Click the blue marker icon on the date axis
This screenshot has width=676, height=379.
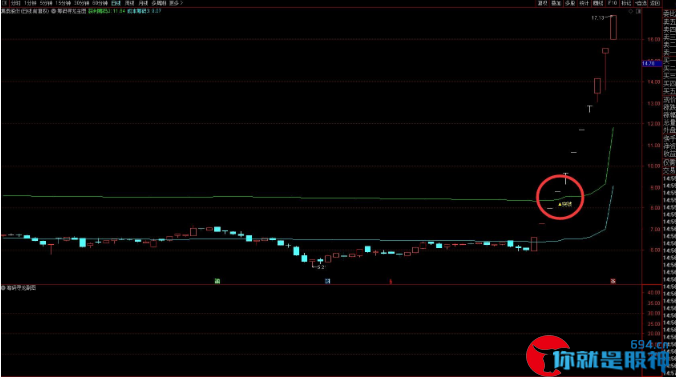tap(328, 281)
